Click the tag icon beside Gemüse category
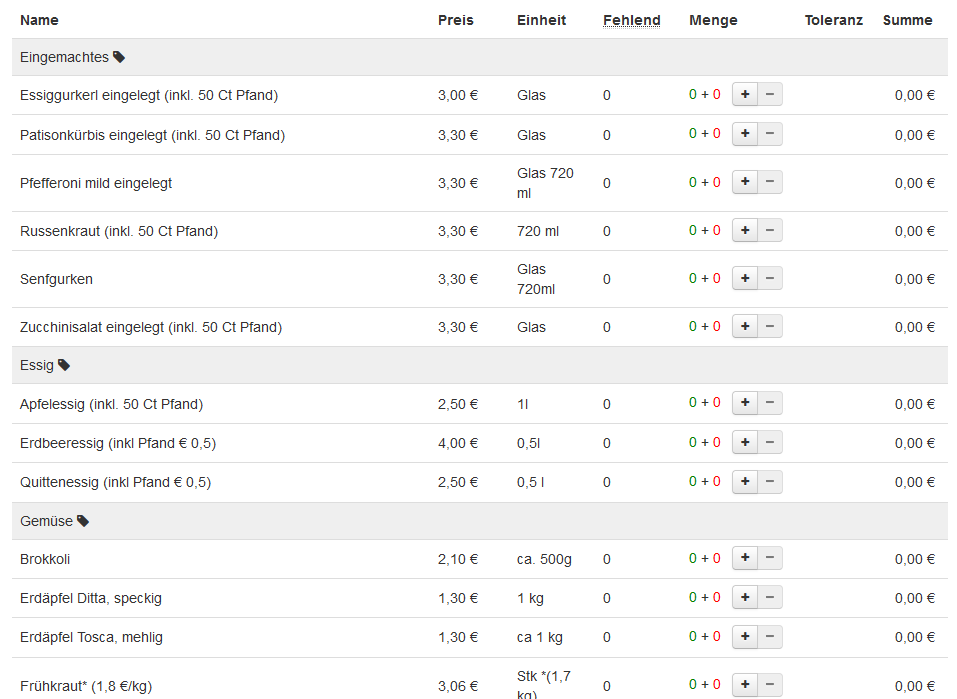 click(x=83, y=521)
